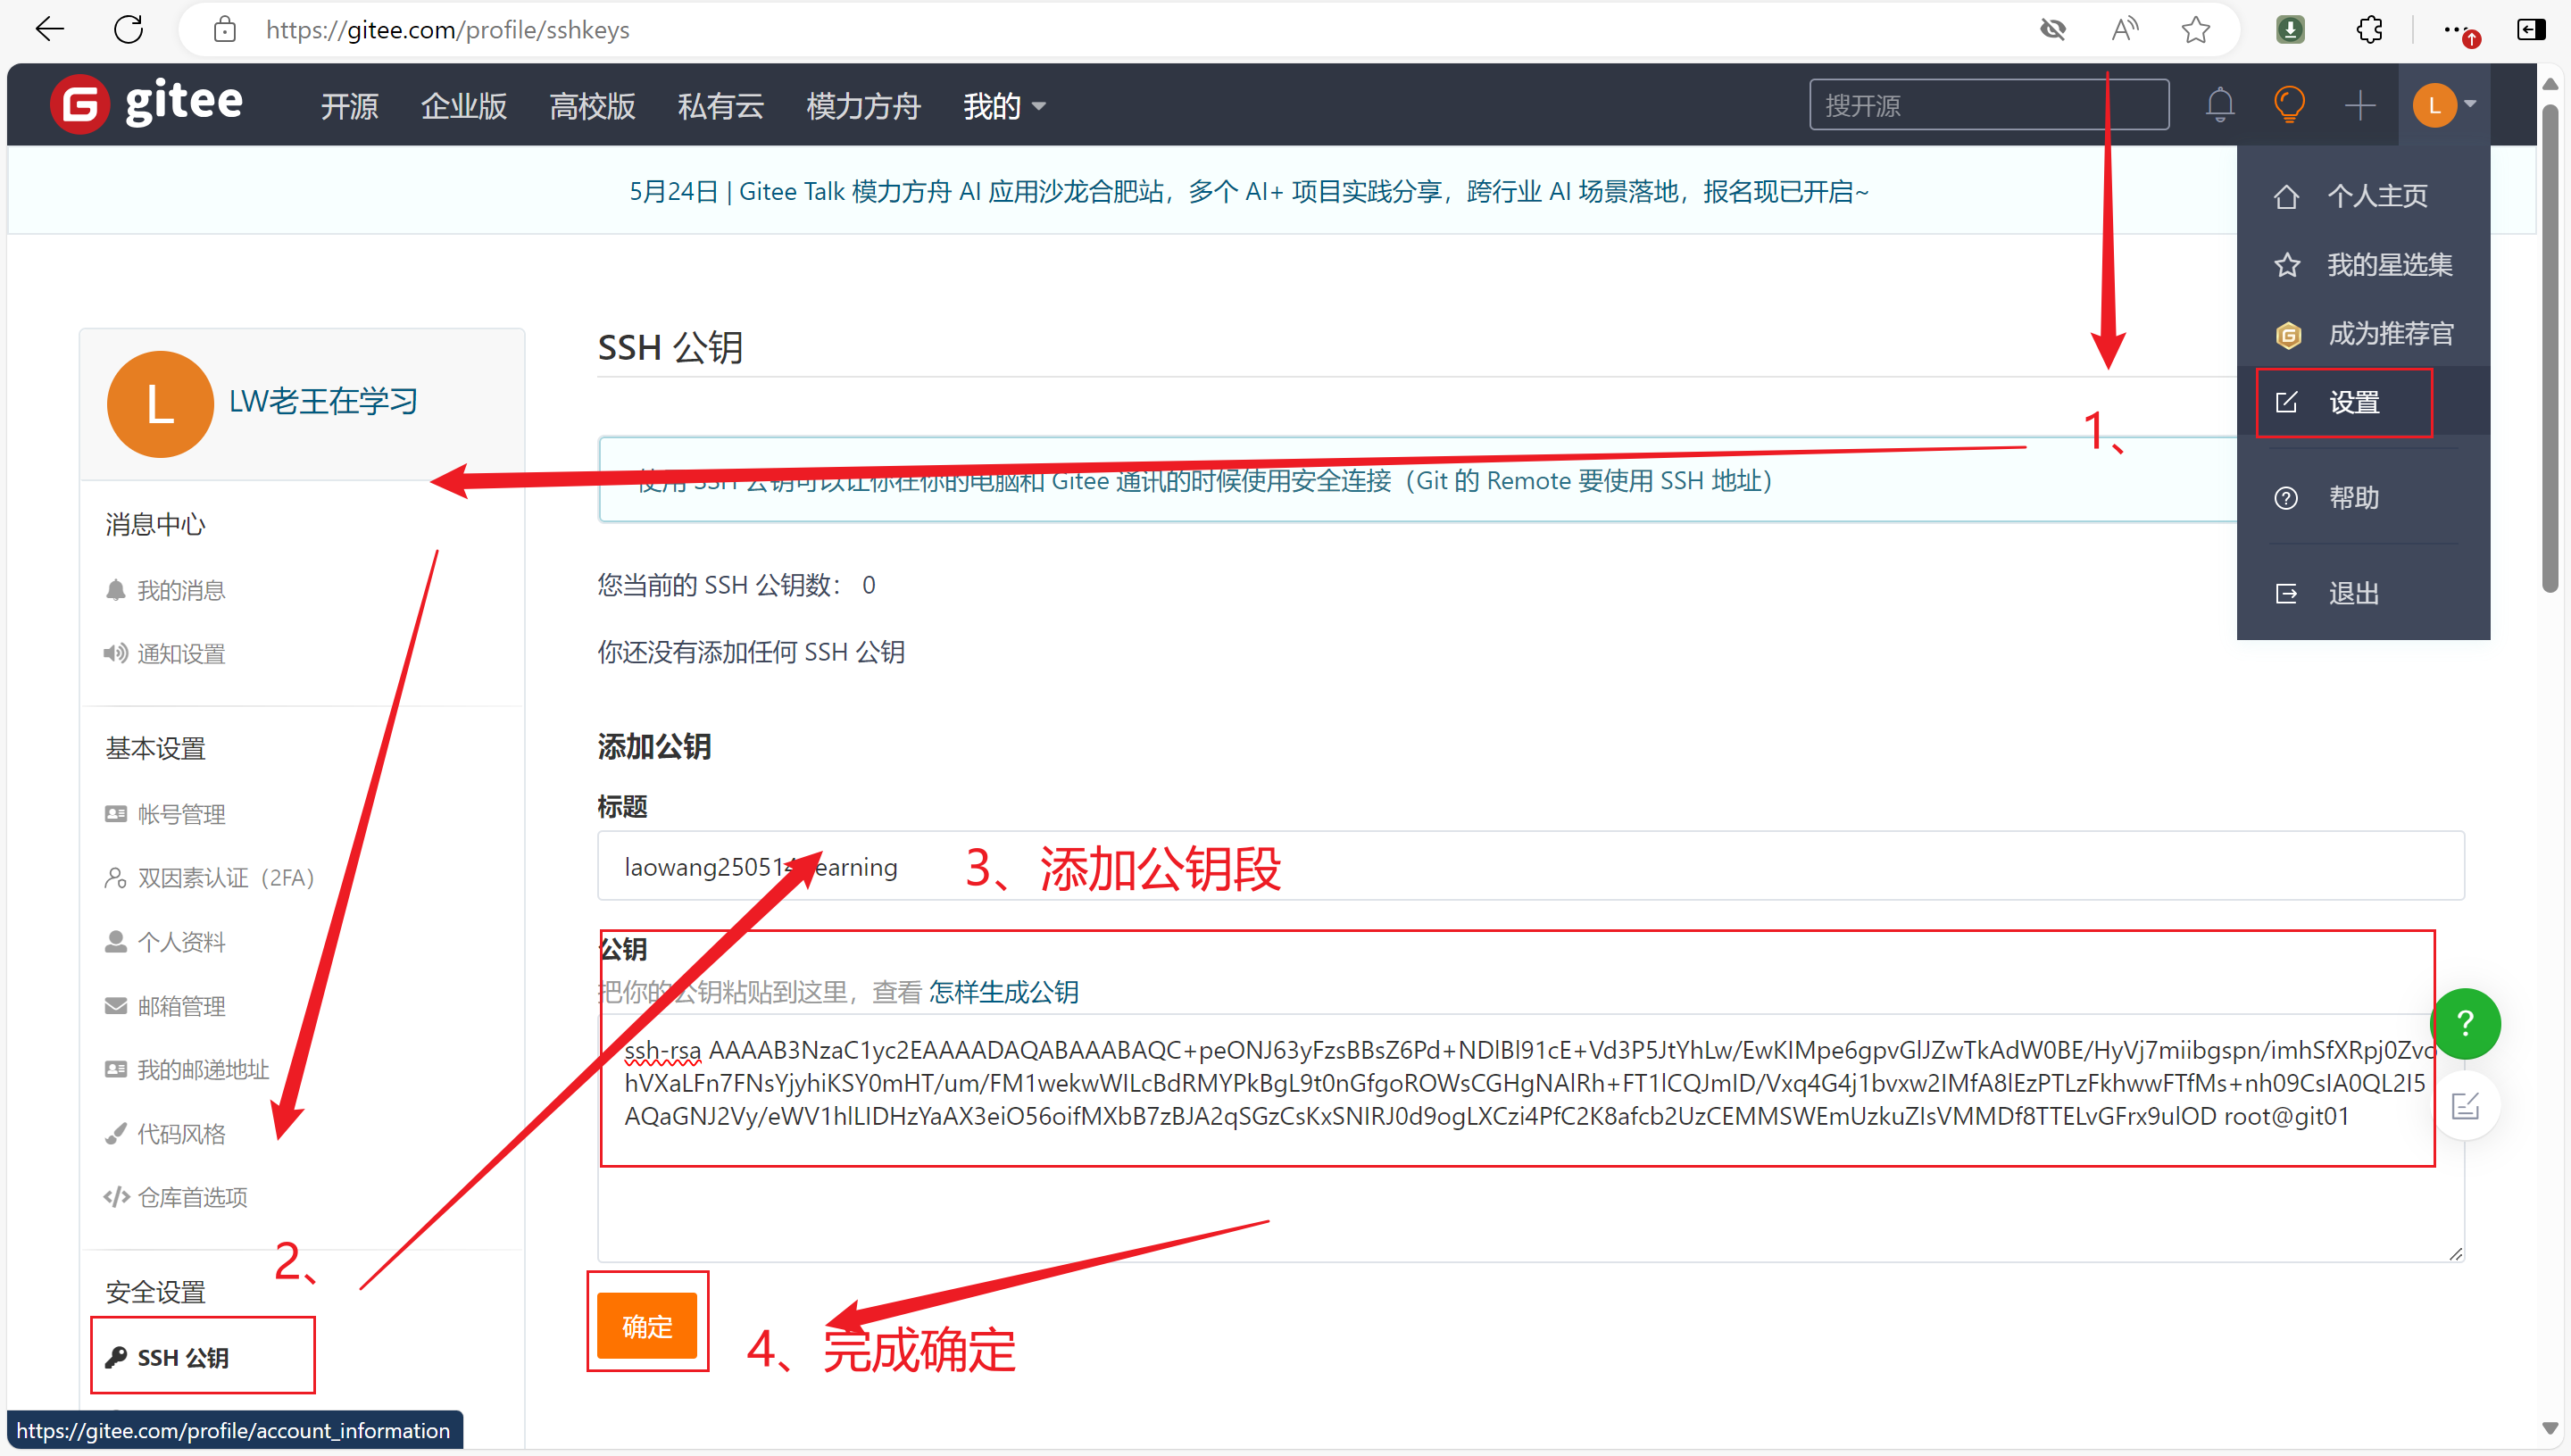Image resolution: width=2571 pixels, height=1456 pixels.
Task: Click the Gitee logo icon
Action: (x=80, y=104)
